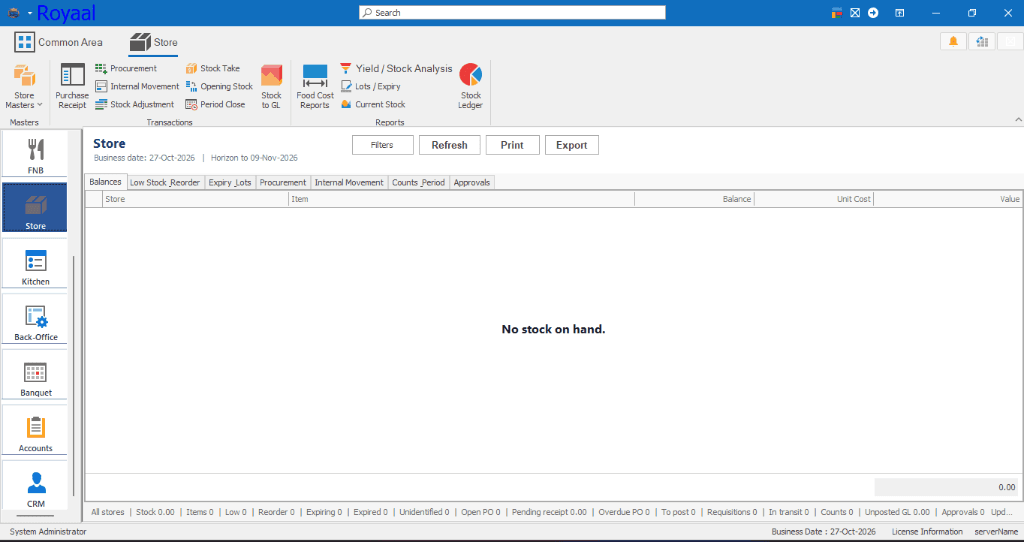Expand the Store Masters dropdown arrow
The image size is (1024, 542).
coord(40,104)
